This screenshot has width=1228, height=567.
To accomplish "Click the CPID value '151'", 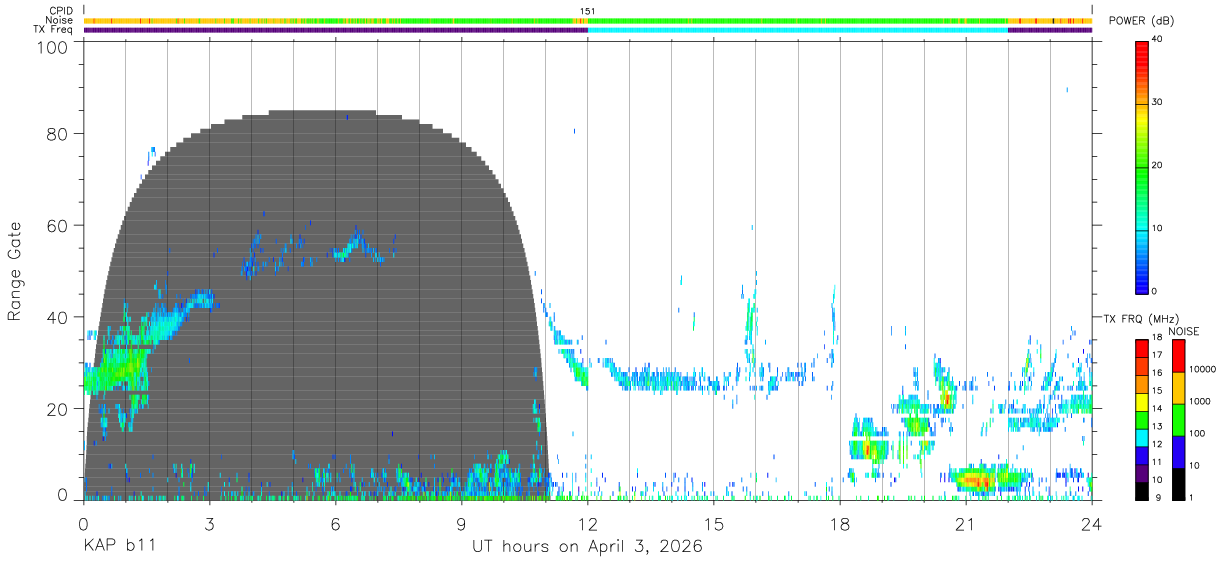I will point(588,11).
